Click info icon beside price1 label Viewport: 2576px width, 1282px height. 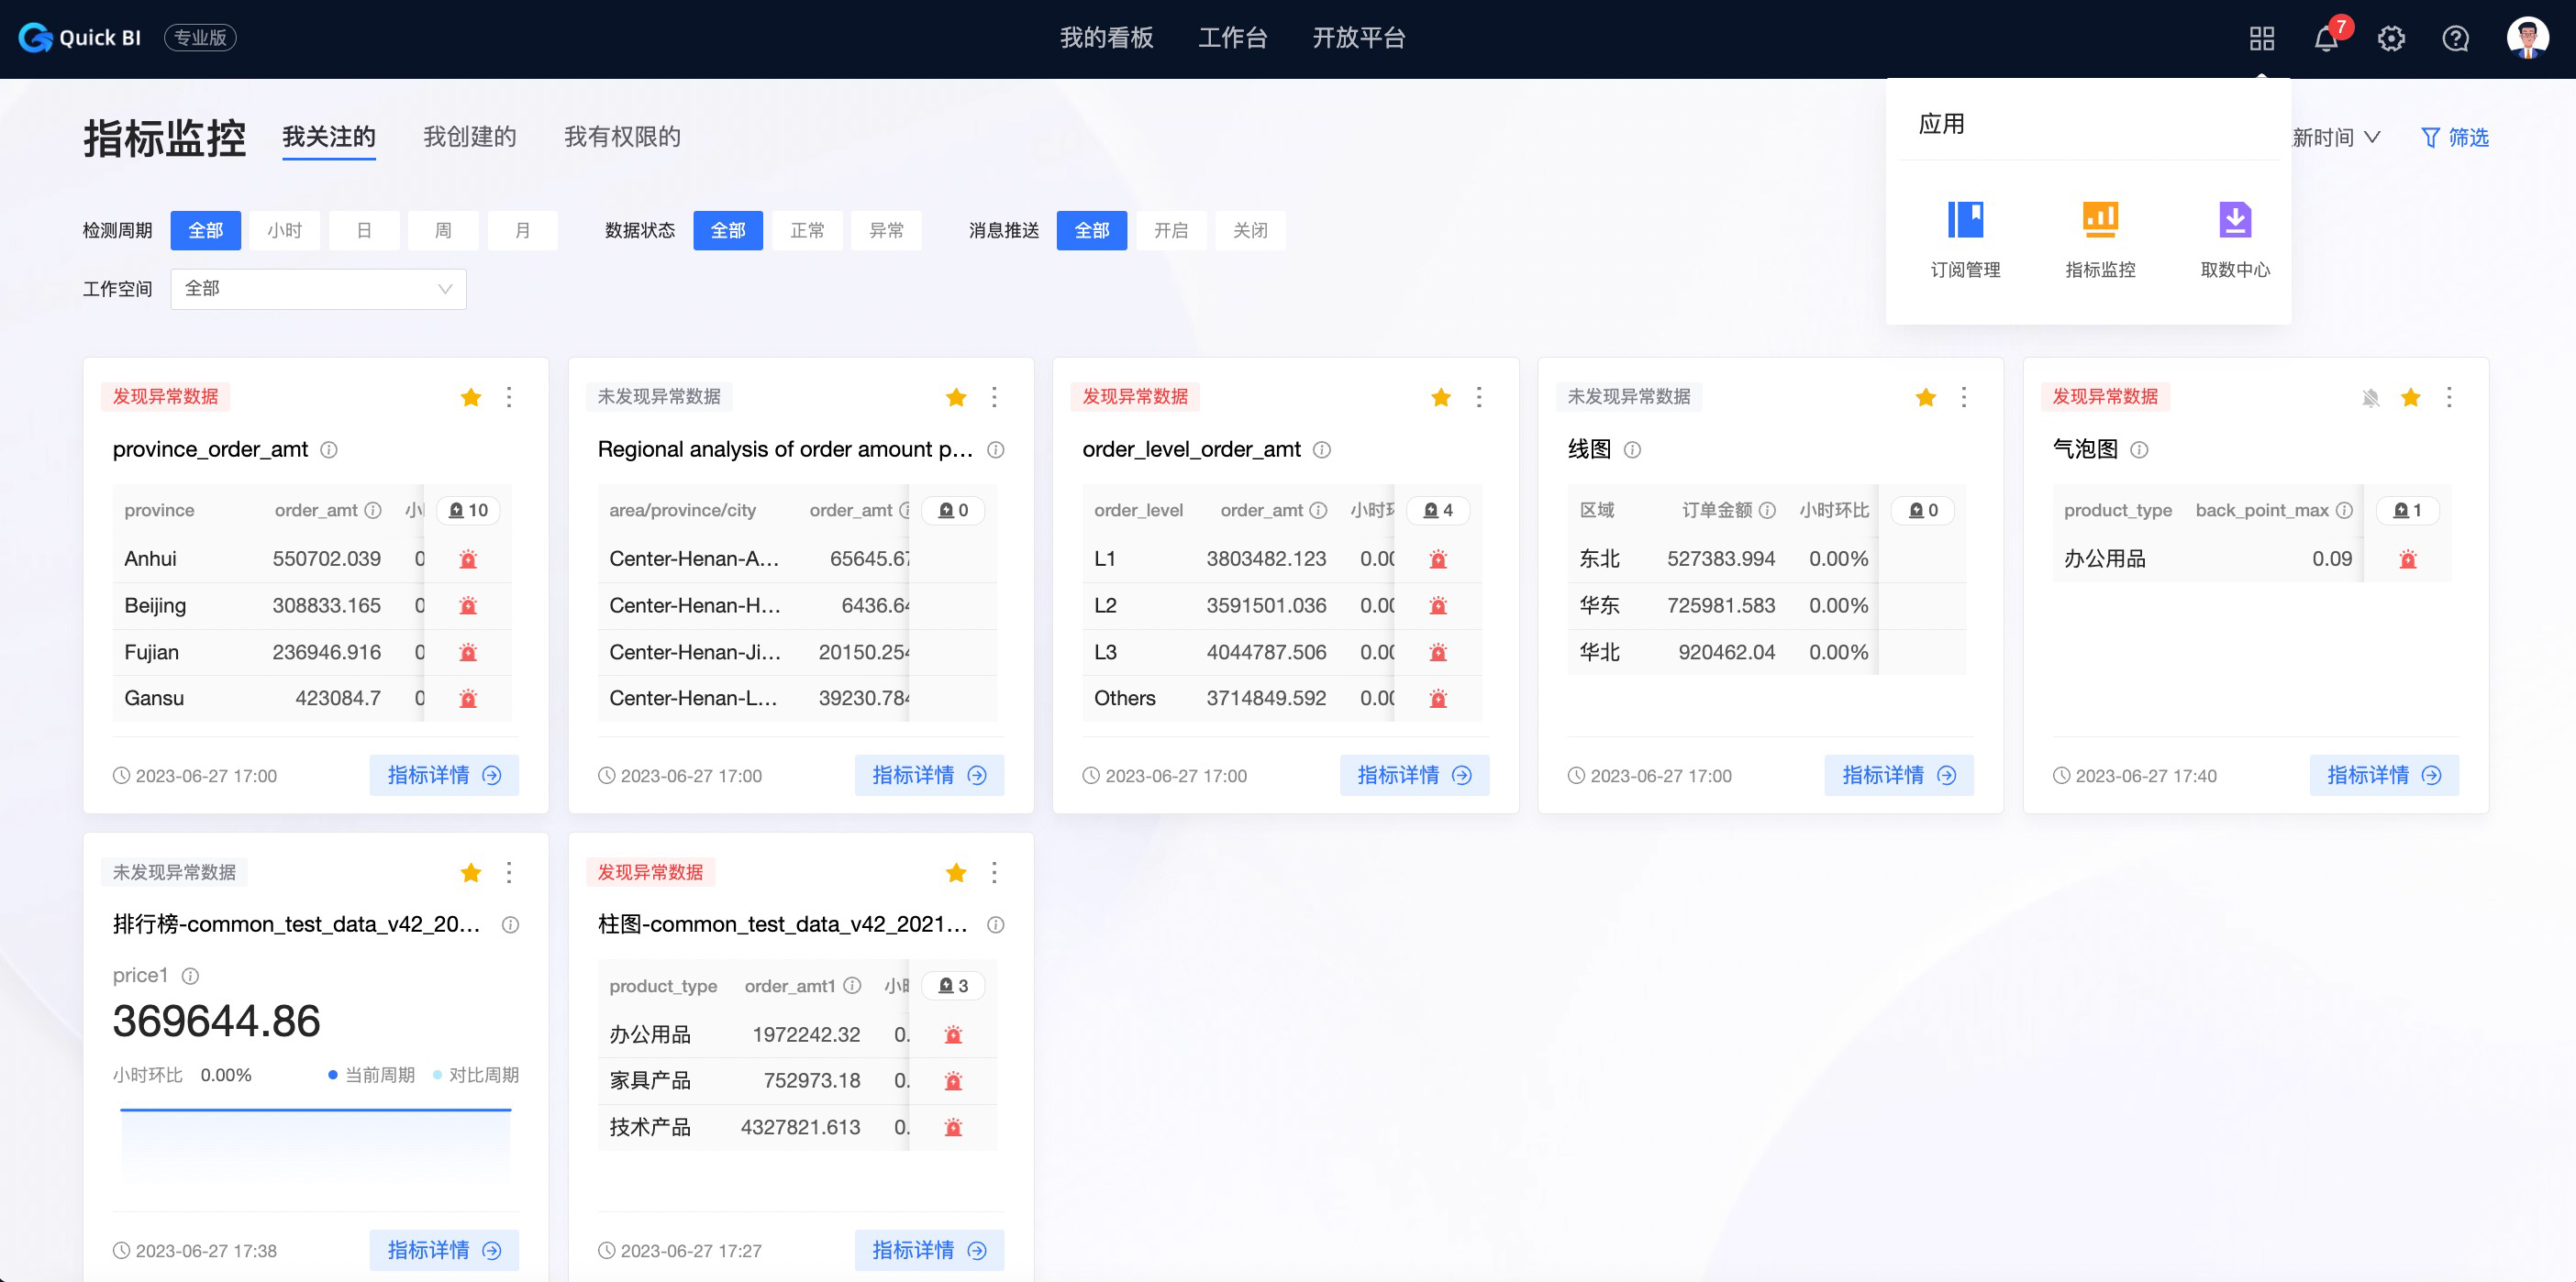(x=190, y=976)
